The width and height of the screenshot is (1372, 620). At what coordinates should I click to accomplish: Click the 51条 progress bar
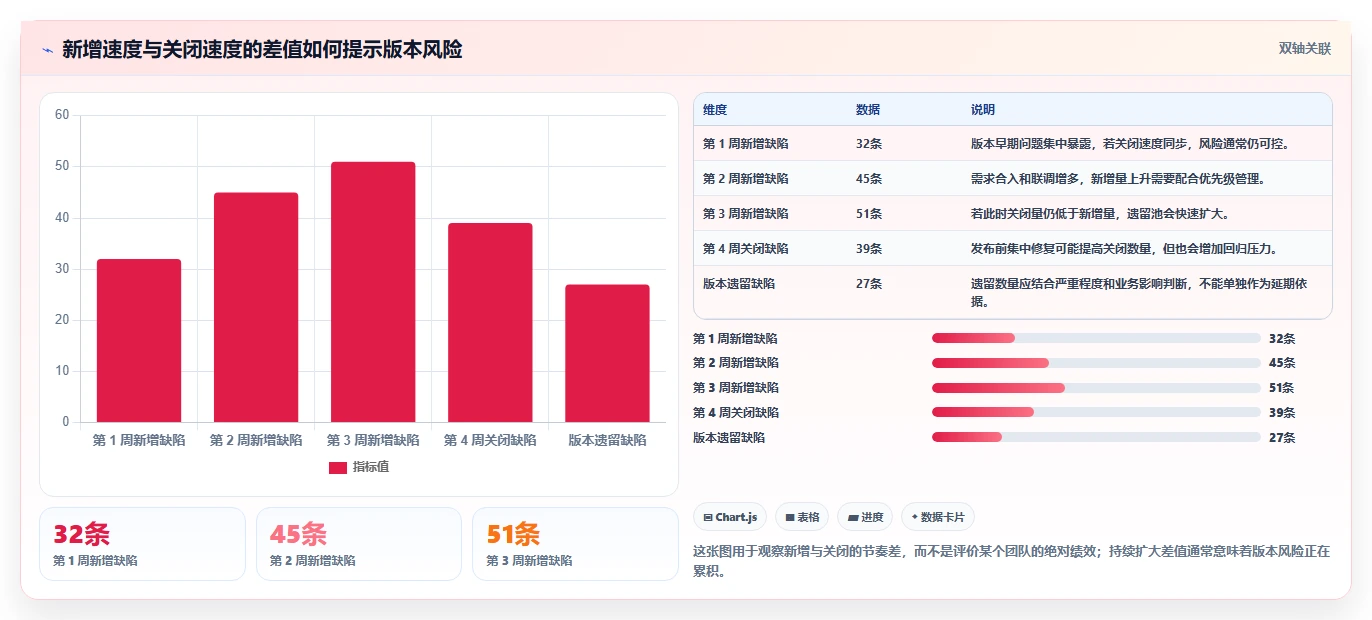tap(1096, 388)
